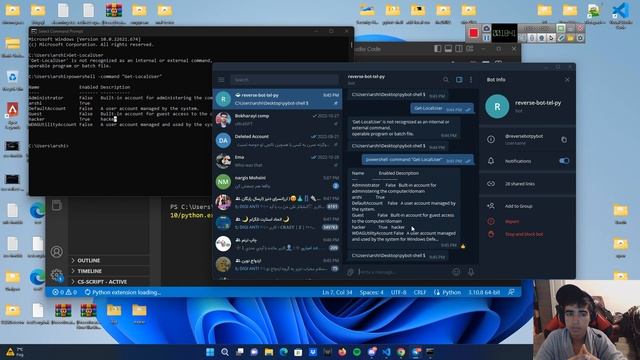
Task: Open Firefox from taskbar
Action: click(342, 352)
